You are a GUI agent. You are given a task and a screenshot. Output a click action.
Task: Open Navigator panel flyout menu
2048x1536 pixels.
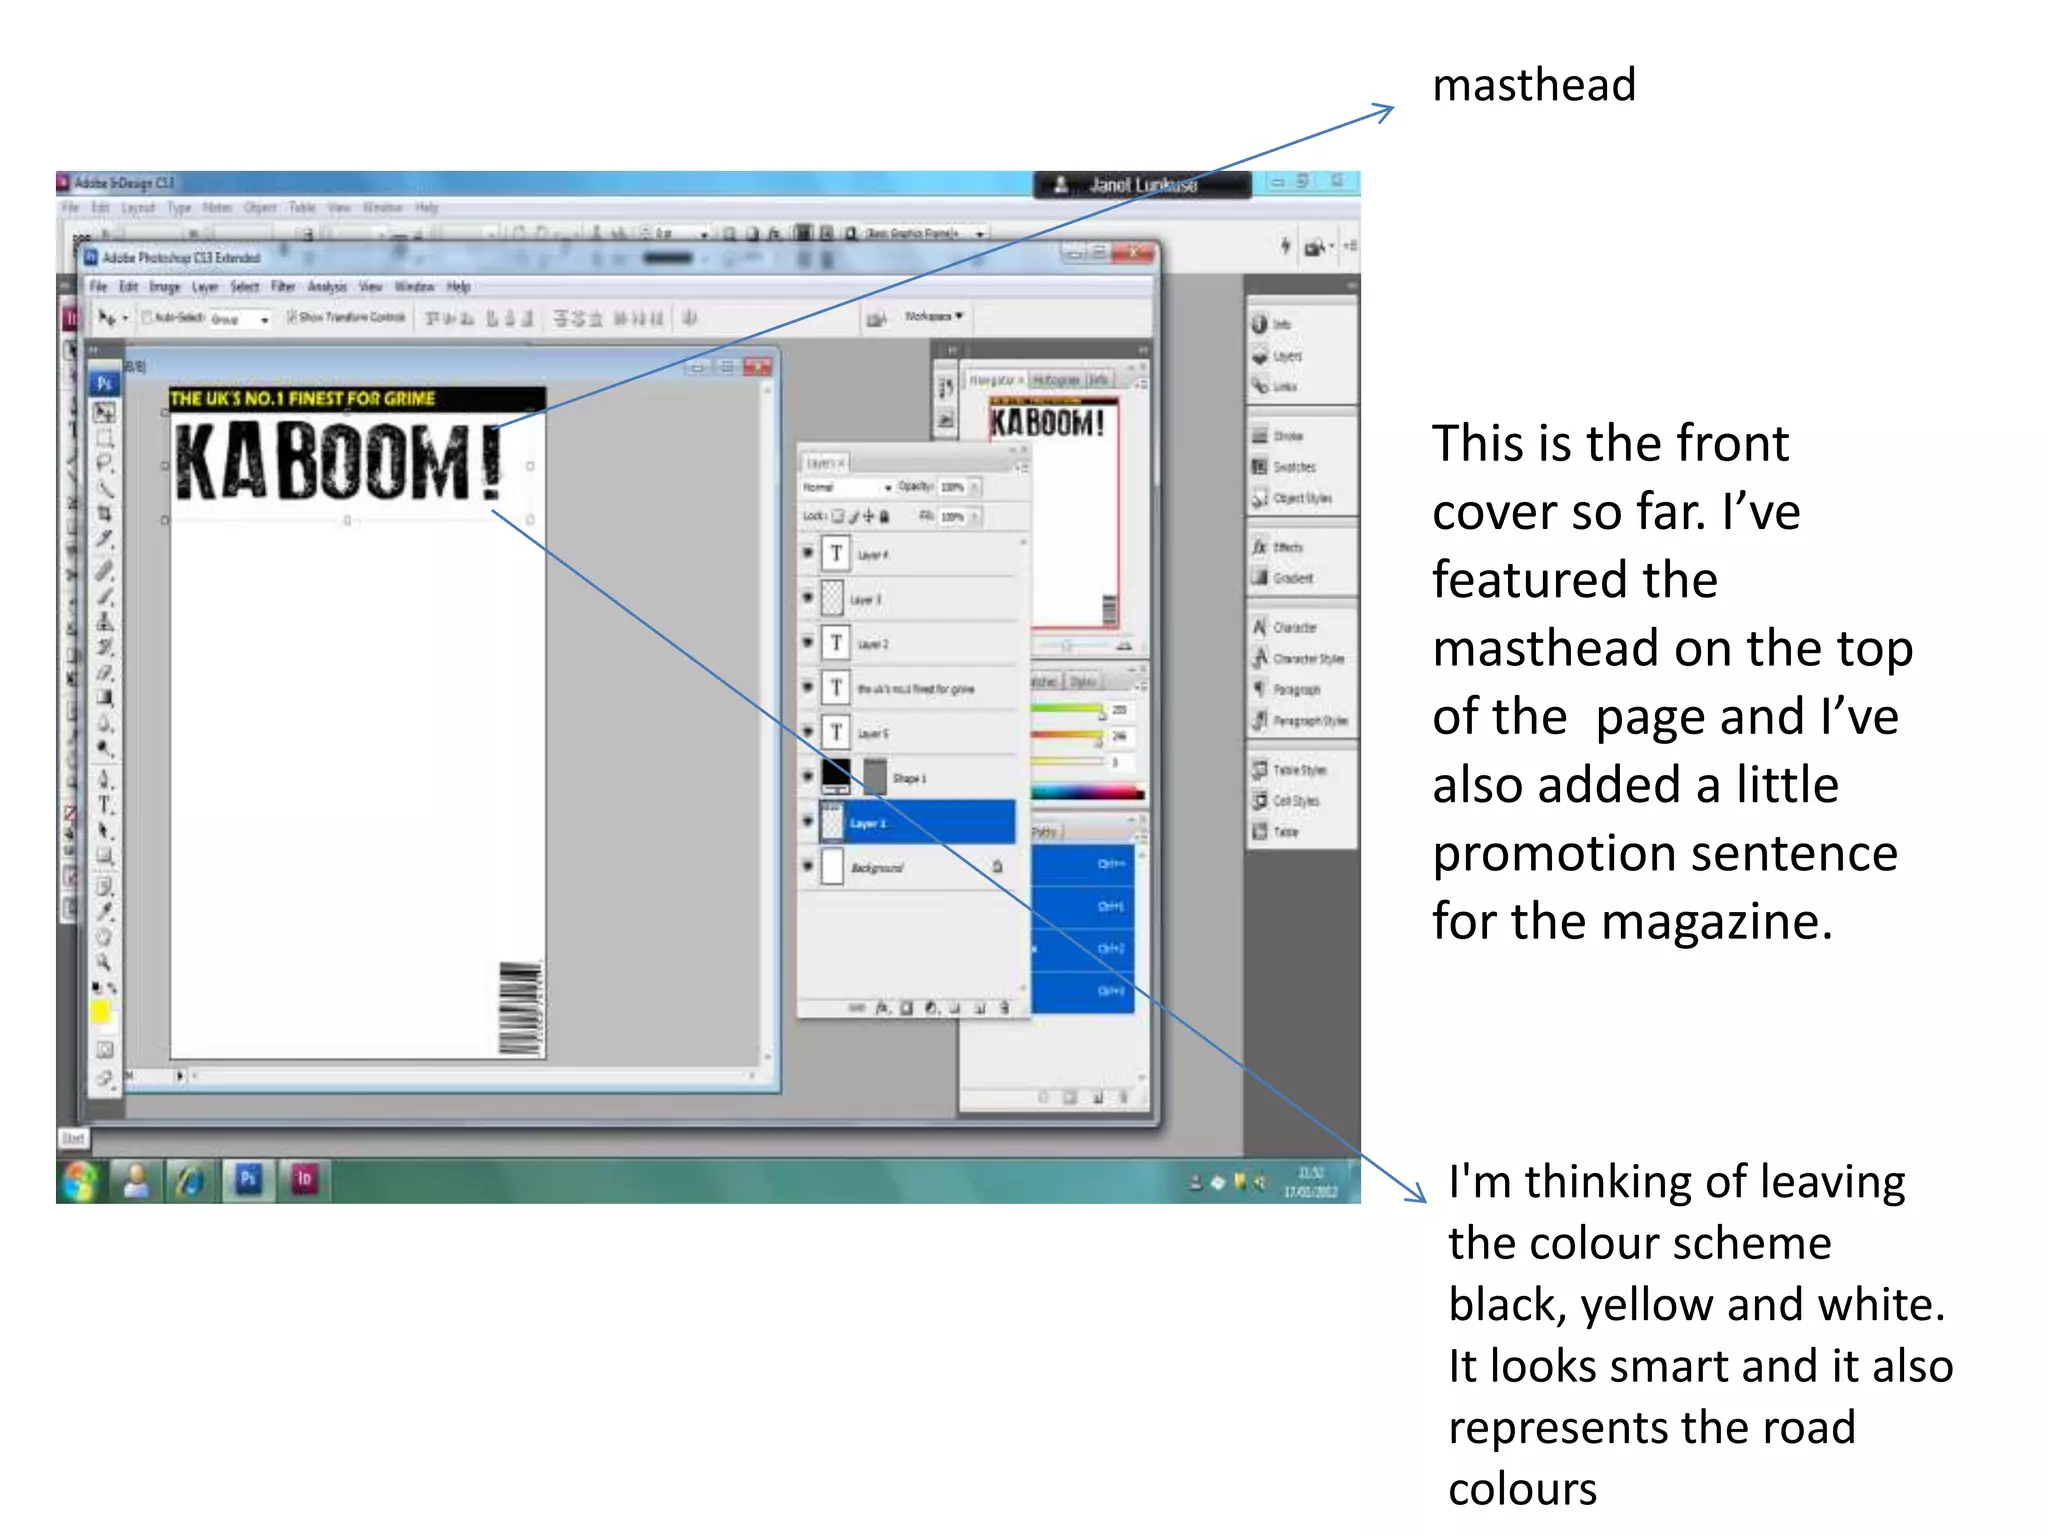tap(1141, 383)
